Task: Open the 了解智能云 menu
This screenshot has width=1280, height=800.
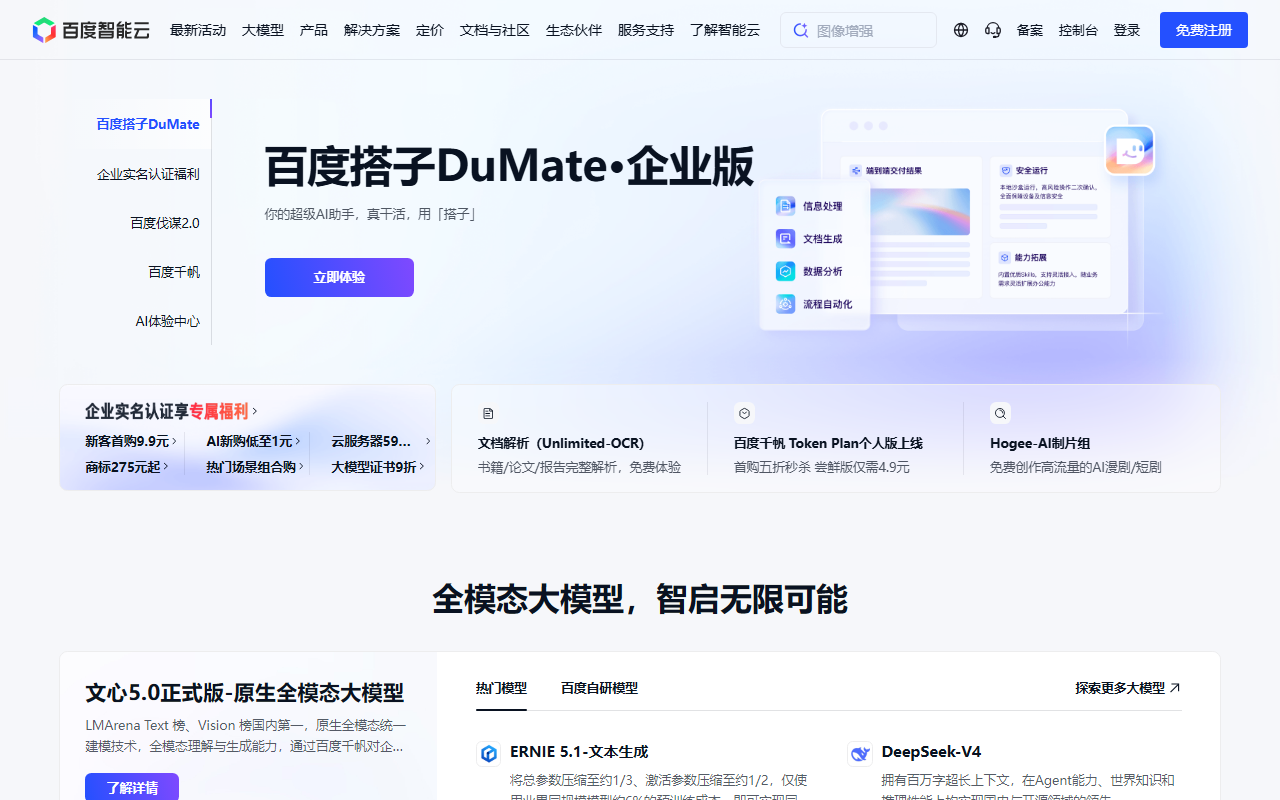Action: (x=725, y=30)
